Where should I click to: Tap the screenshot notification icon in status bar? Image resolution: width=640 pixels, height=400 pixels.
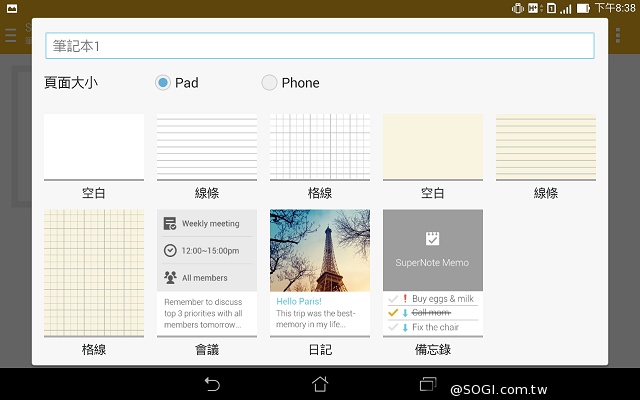tap(12, 8)
